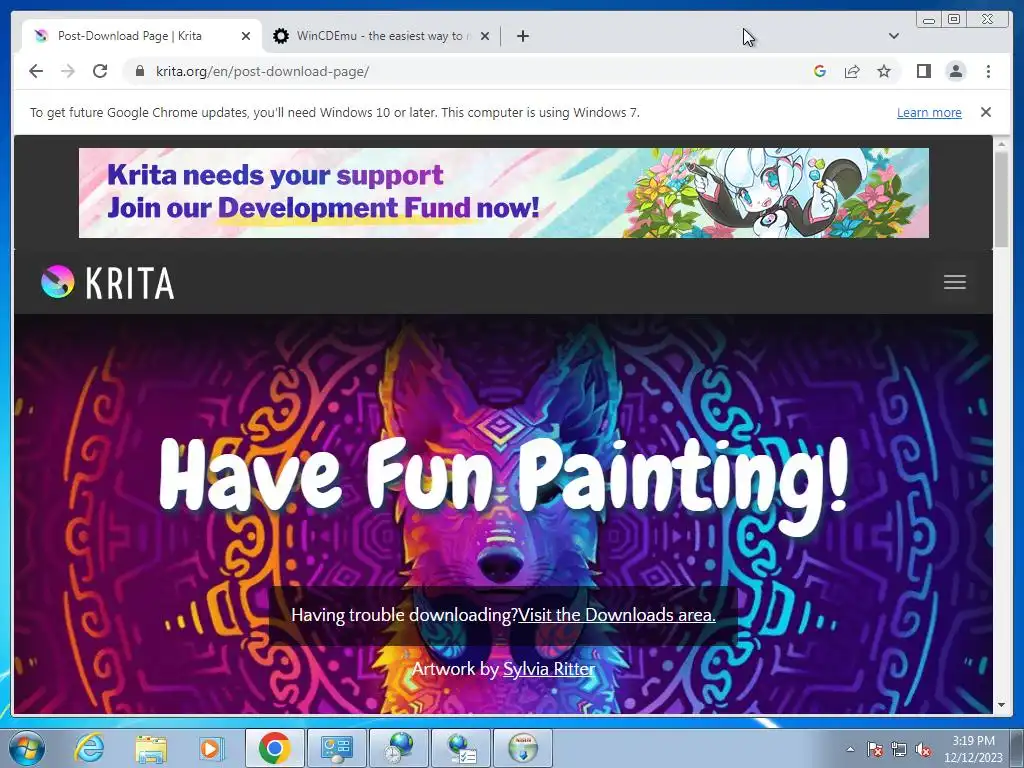Viewport: 1024px width, 768px height.
Task: Go back to the previous page
Action: pyautogui.click(x=36, y=71)
